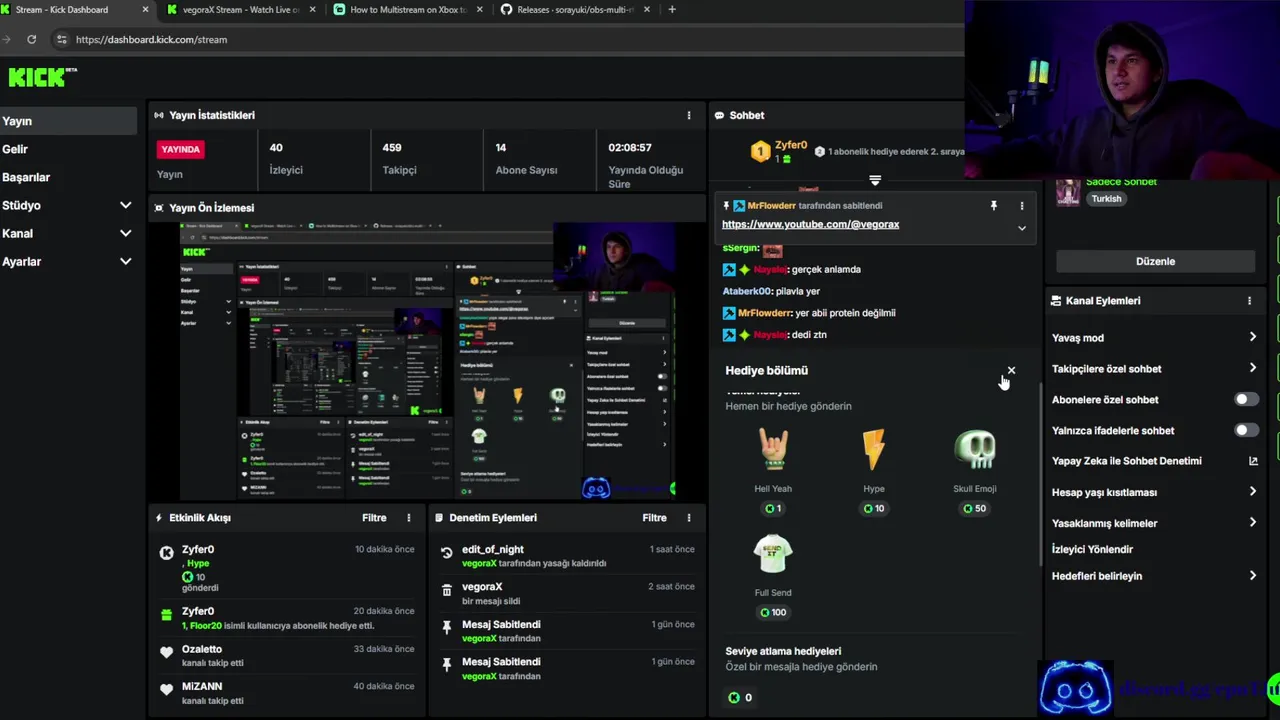
Task: Click site info icon in address bar
Action: (x=61, y=39)
